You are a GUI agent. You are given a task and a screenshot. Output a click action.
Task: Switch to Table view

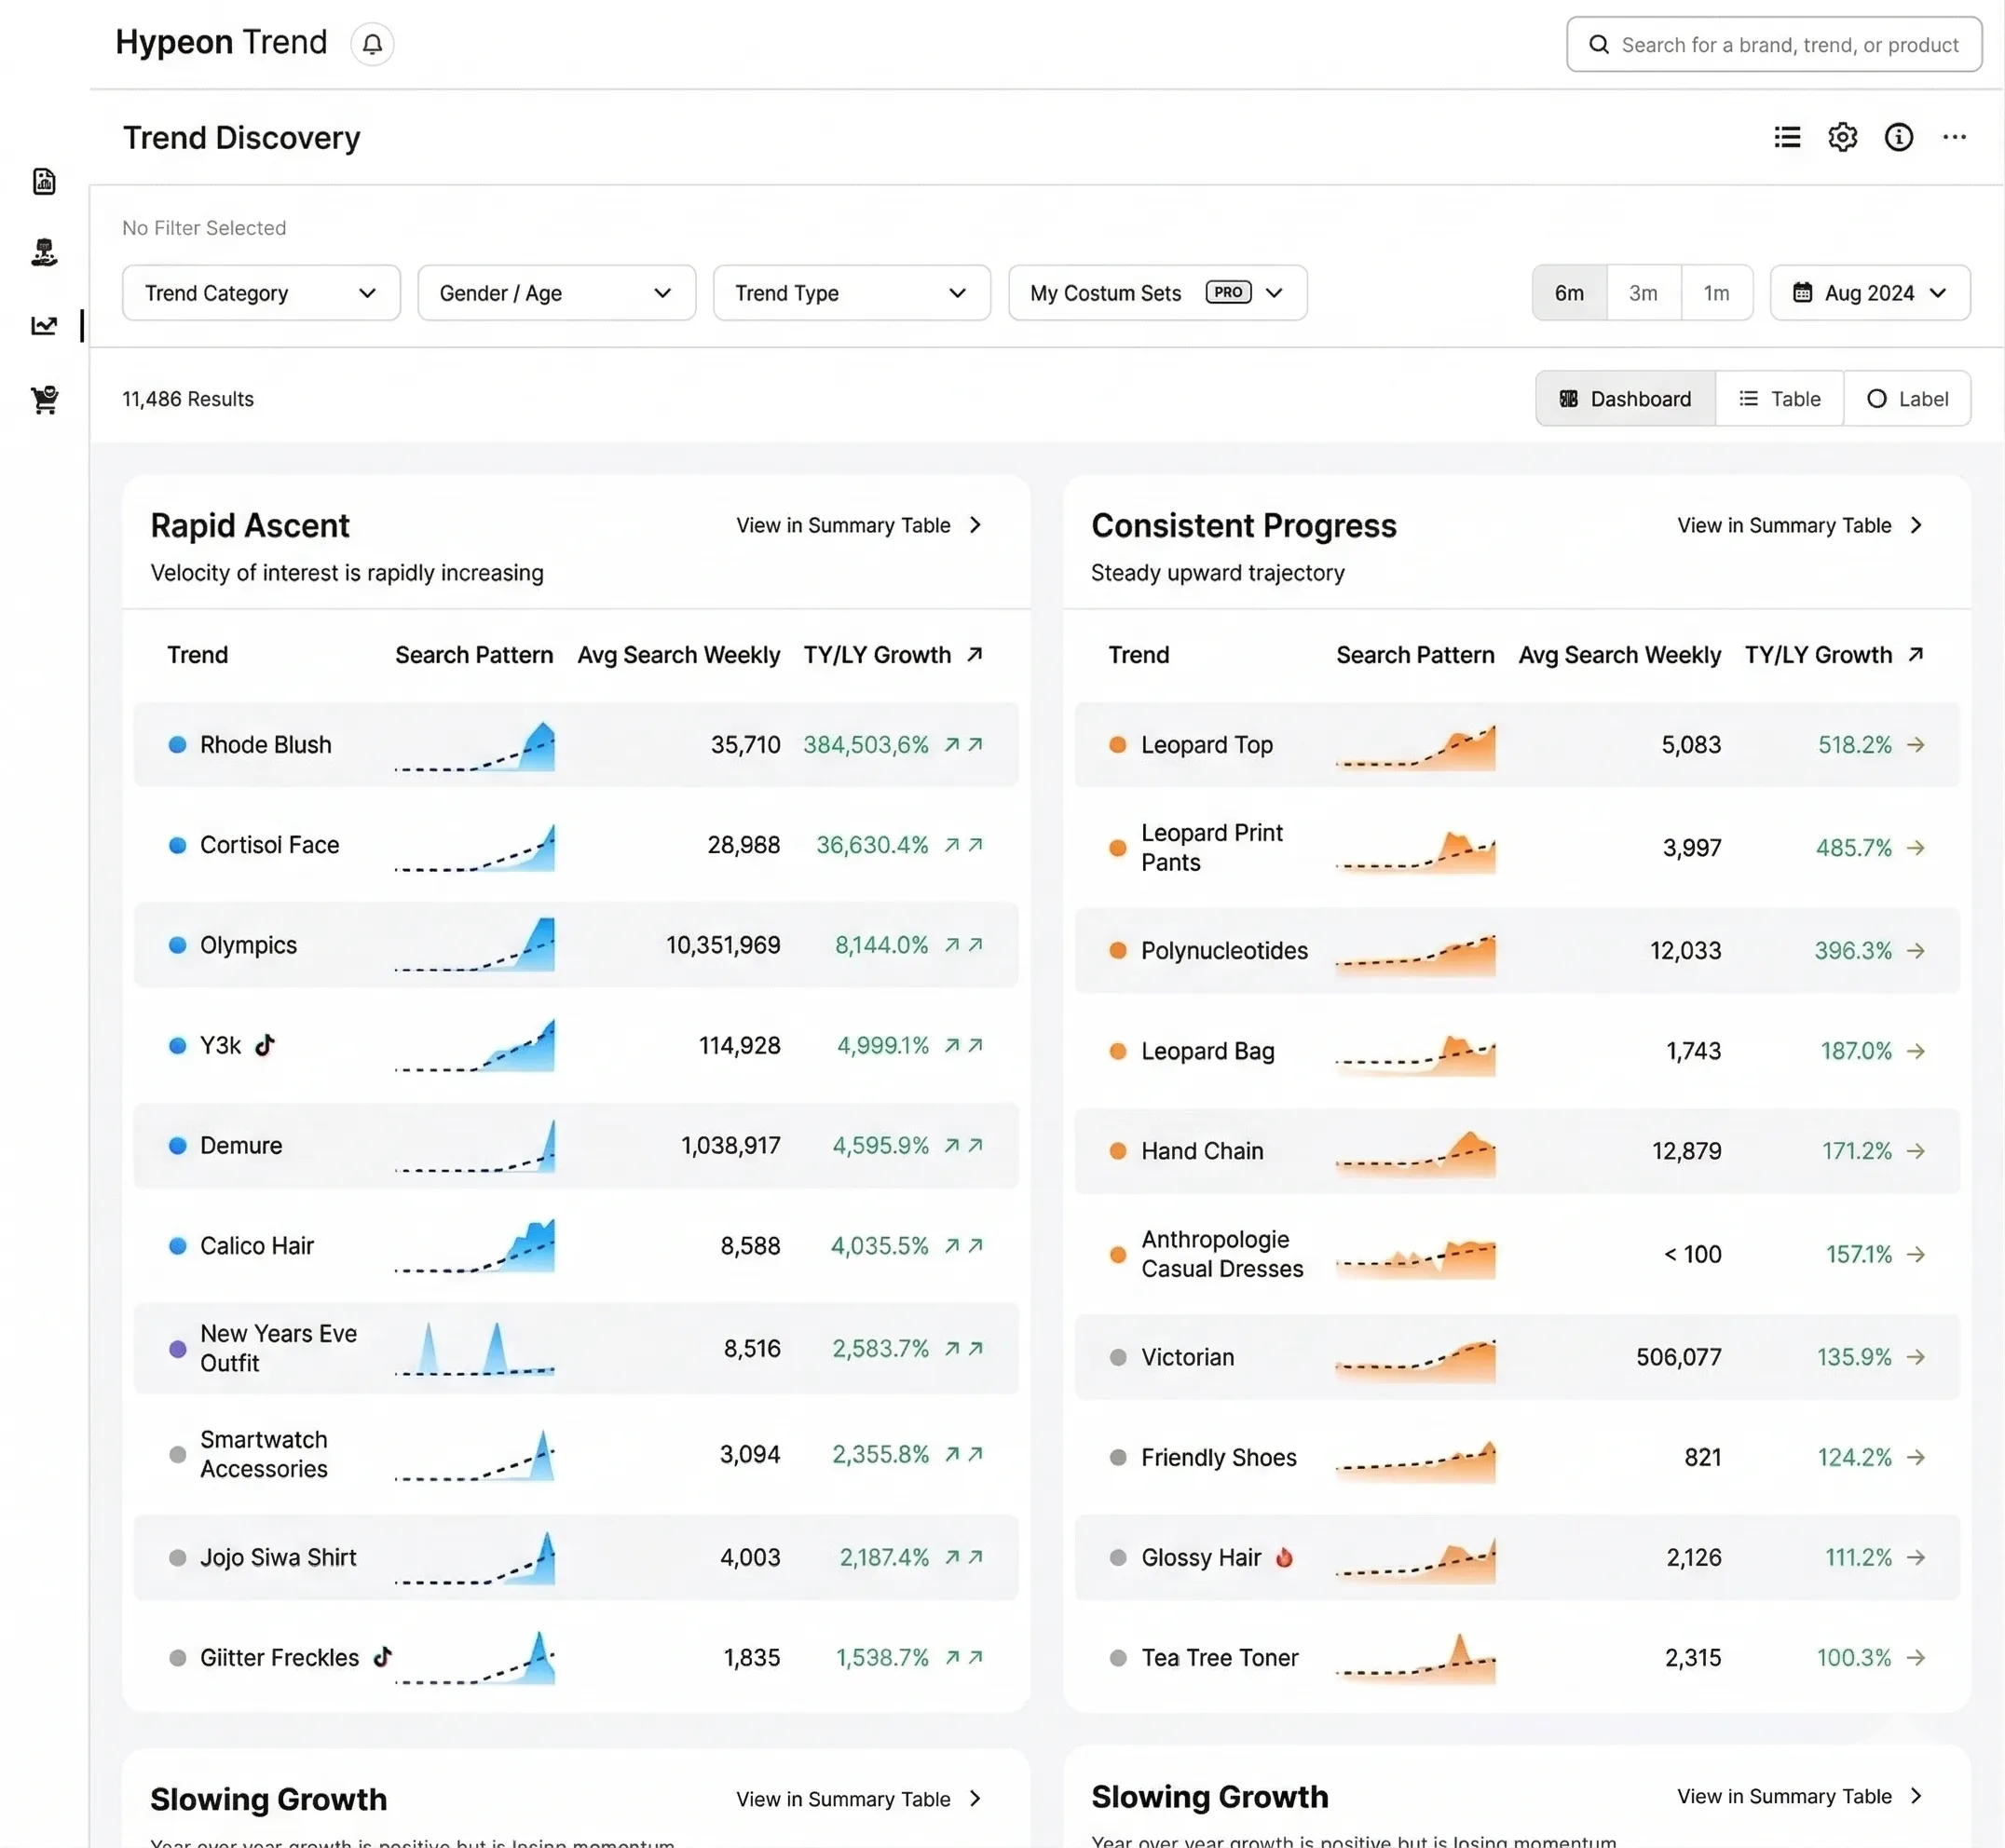(x=1779, y=398)
